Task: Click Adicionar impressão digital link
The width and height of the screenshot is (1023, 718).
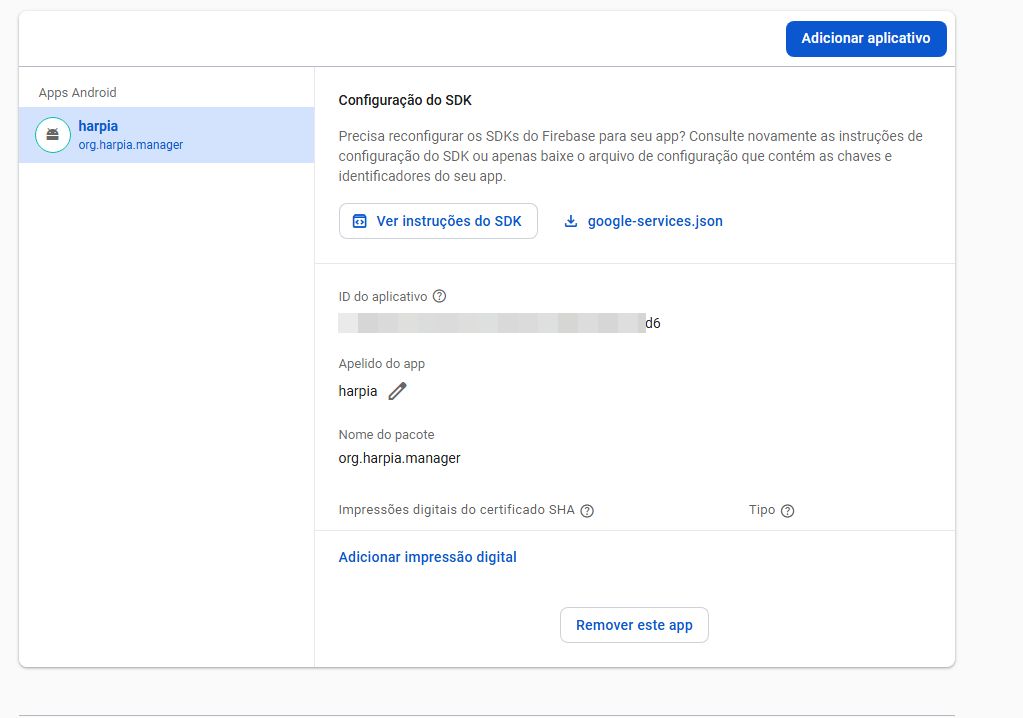Action: pos(427,557)
